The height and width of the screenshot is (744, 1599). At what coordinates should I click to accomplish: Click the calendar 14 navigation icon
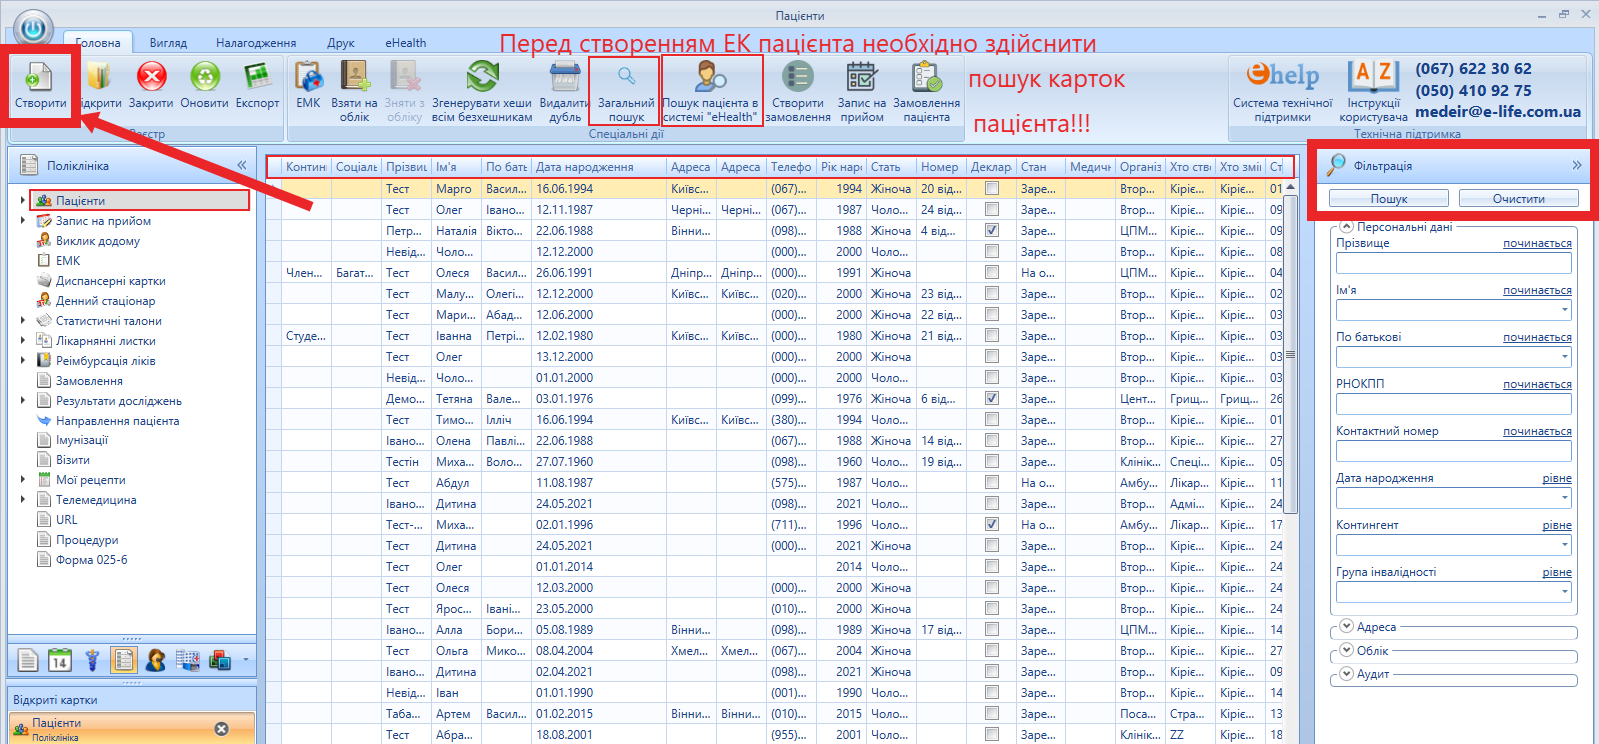pos(60,660)
